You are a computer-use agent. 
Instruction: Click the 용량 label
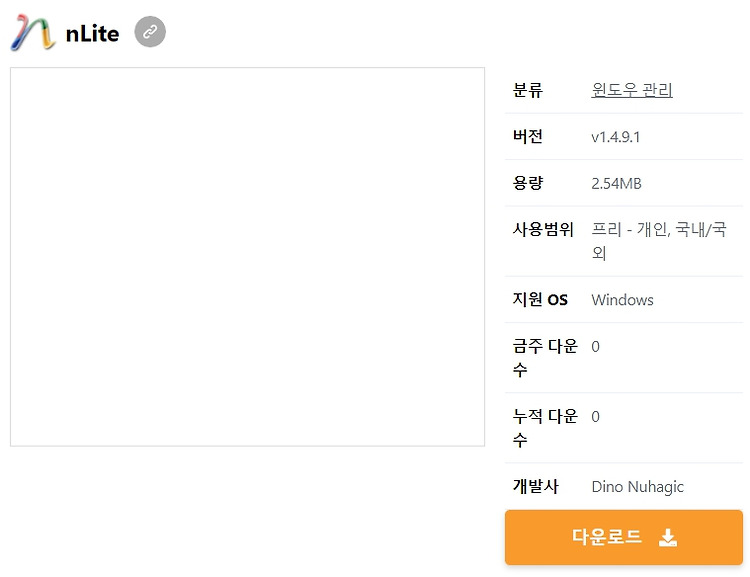point(528,183)
